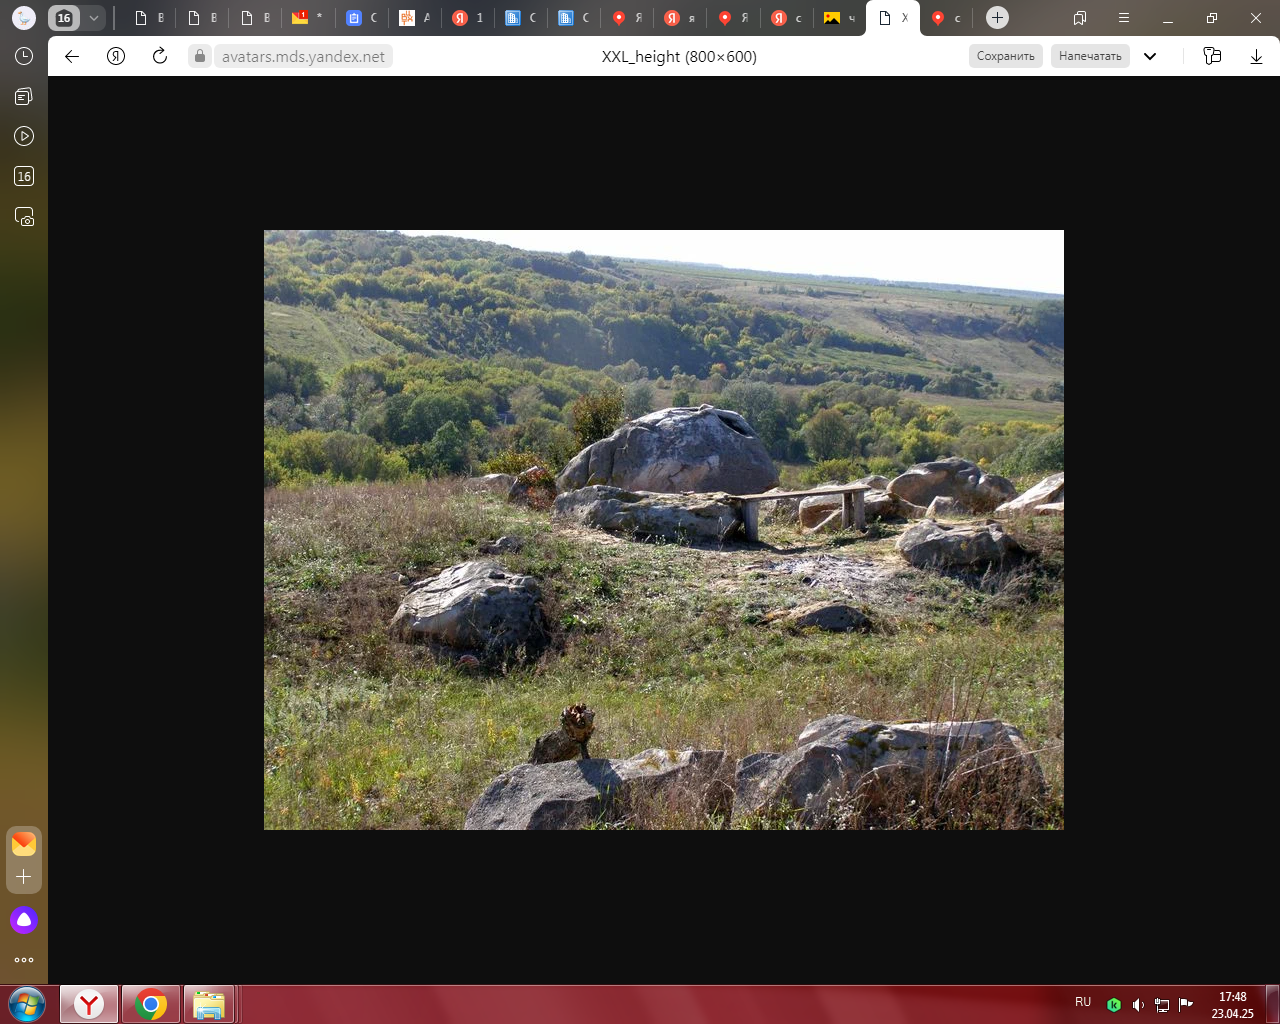Open the Action Center flag icon

point(1186,1005)
